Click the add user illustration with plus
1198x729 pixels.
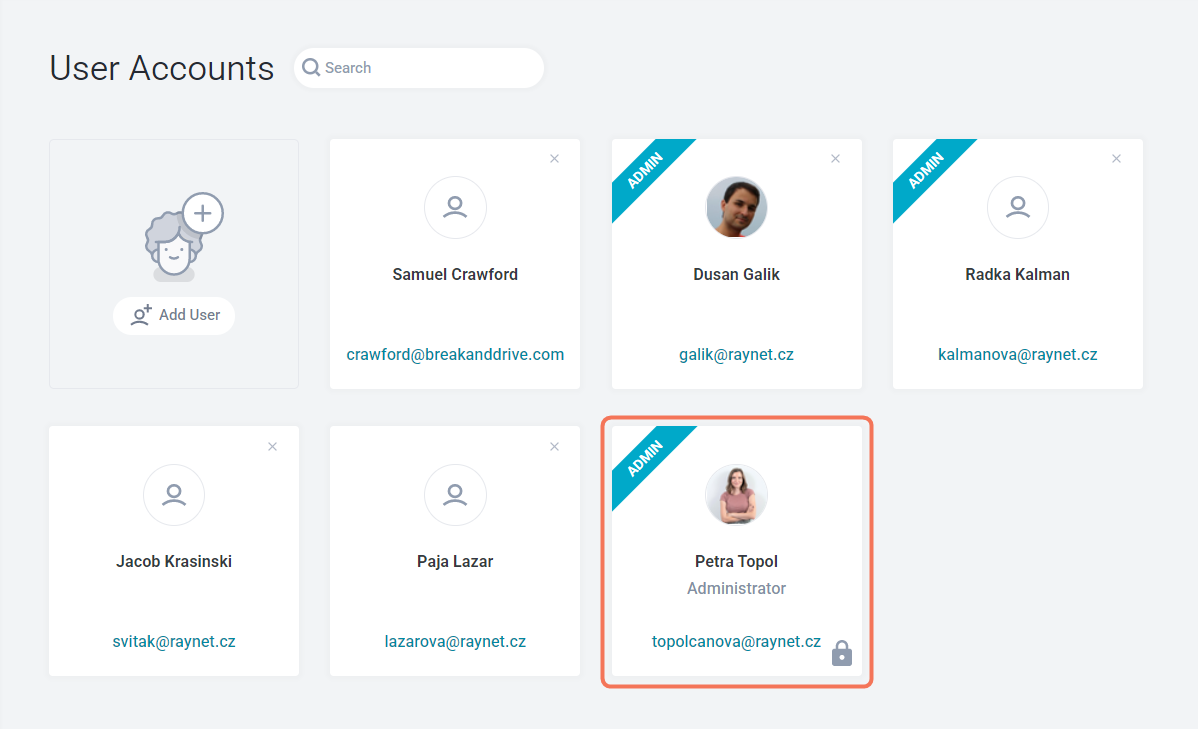(x=183, y=237)
